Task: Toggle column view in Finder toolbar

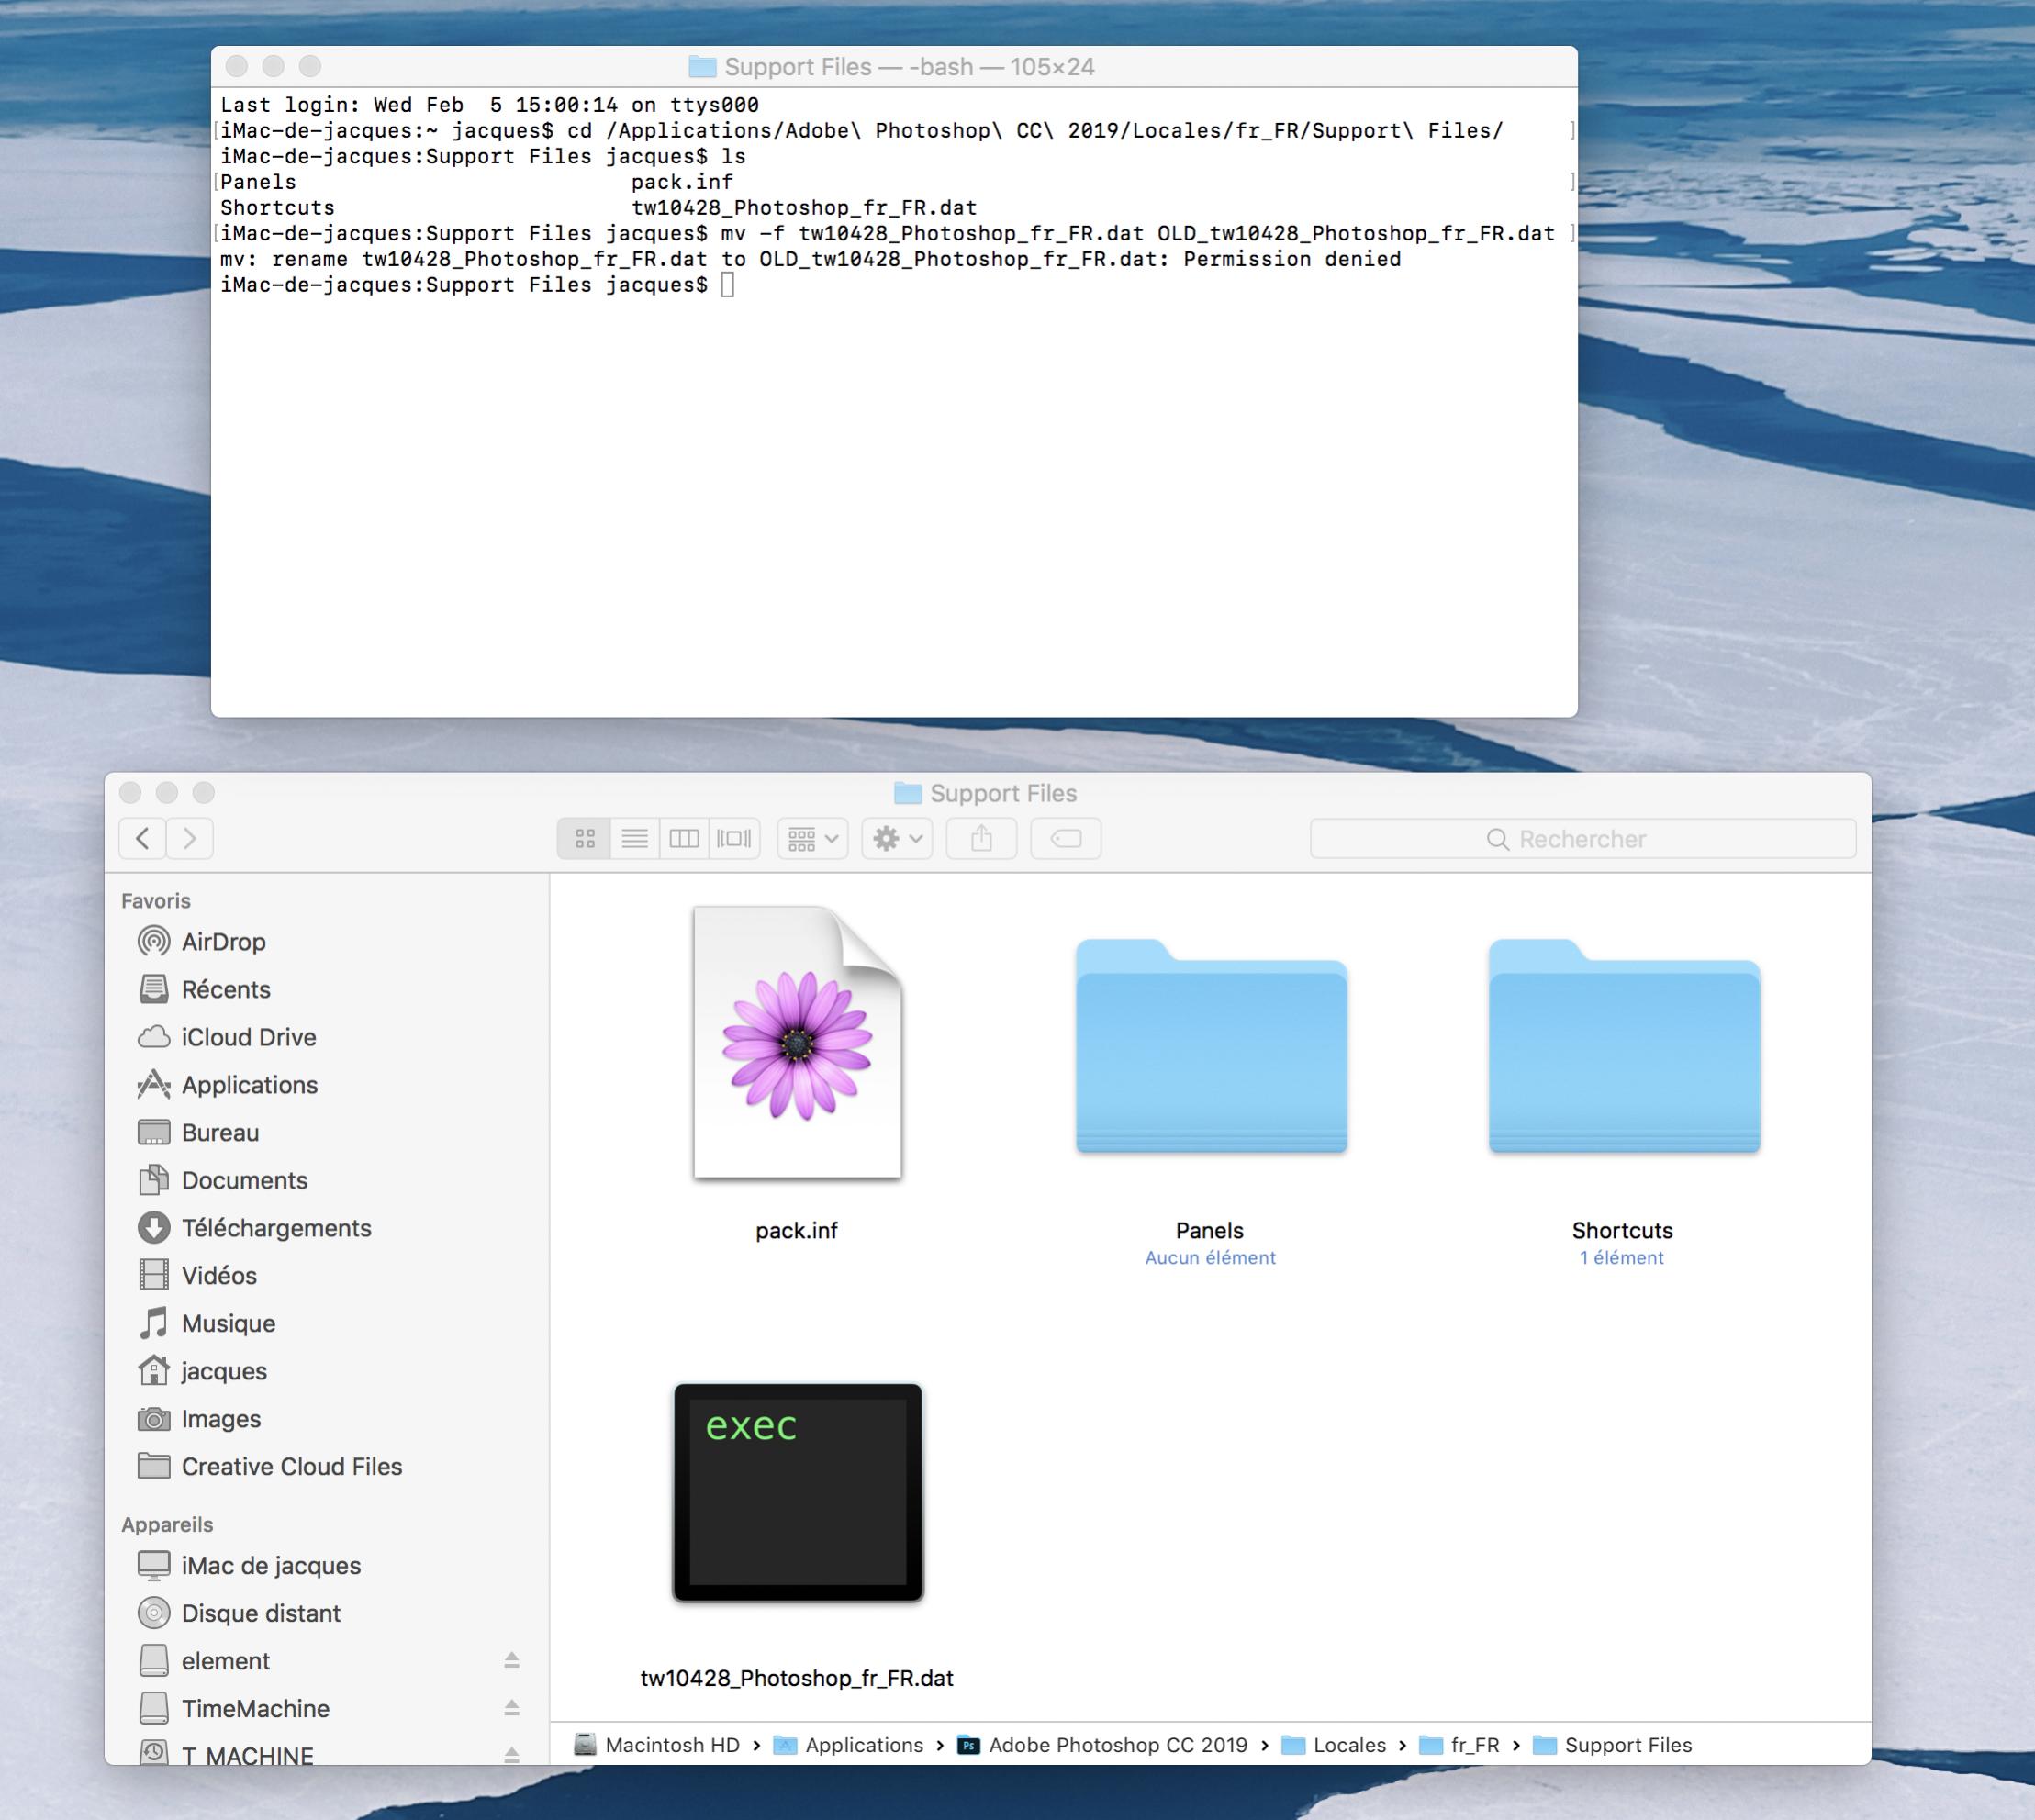Action: [x=682, y=838]
